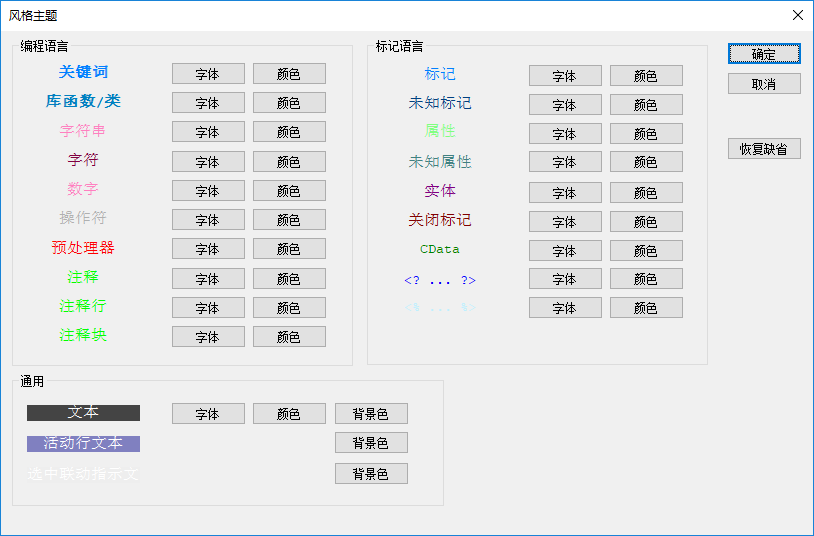Pick 字体 for <% ... %> row
The height and width of the screenshot is (536, 814).
click(565, 308)
